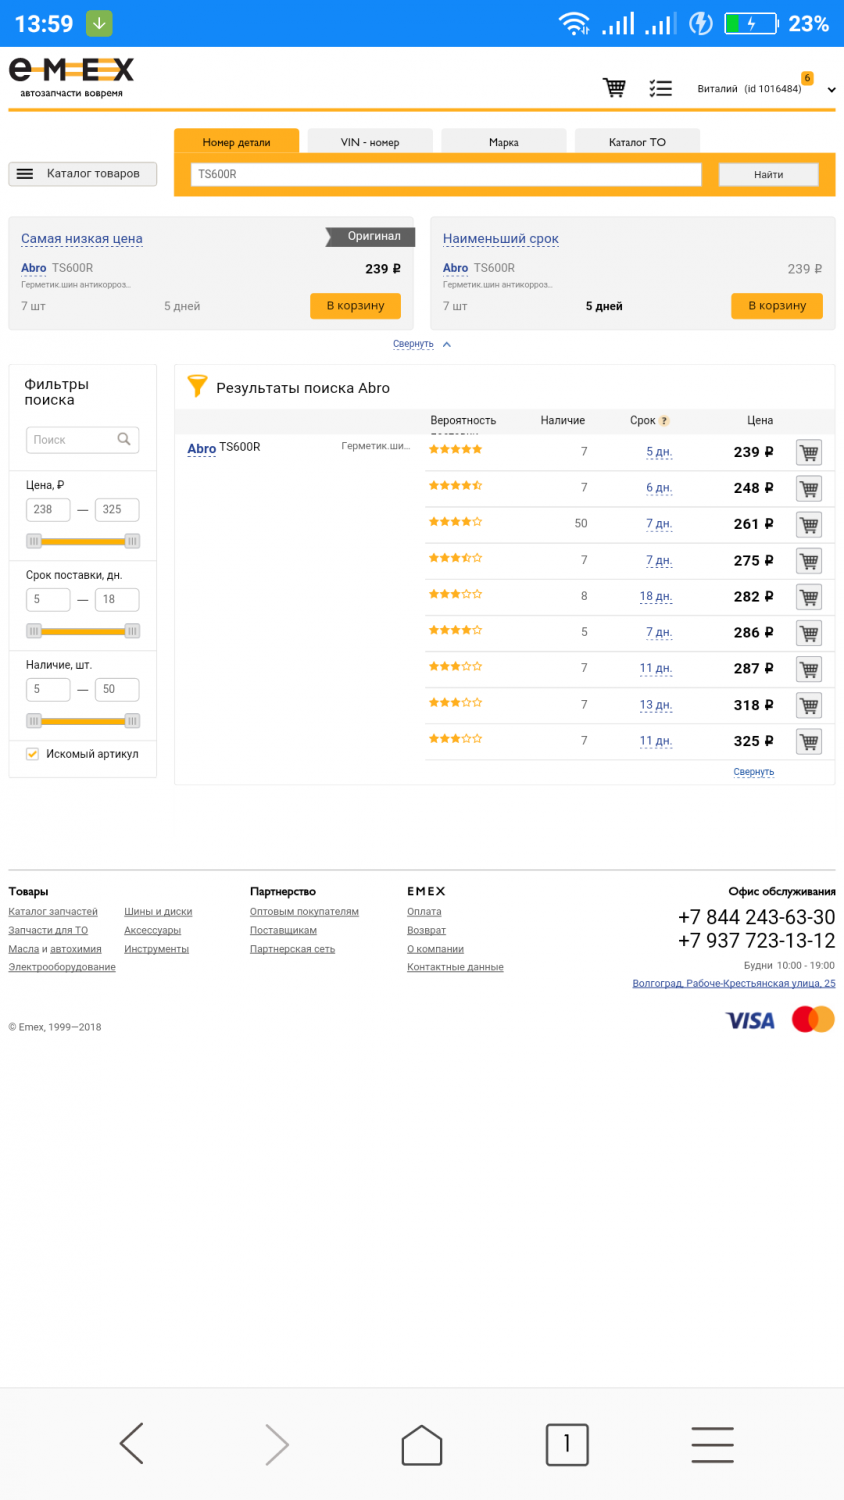Viewport: 844px width, 1500px height.
Task: Grab right handle of delivery time slider
Action: click(132, 631)
